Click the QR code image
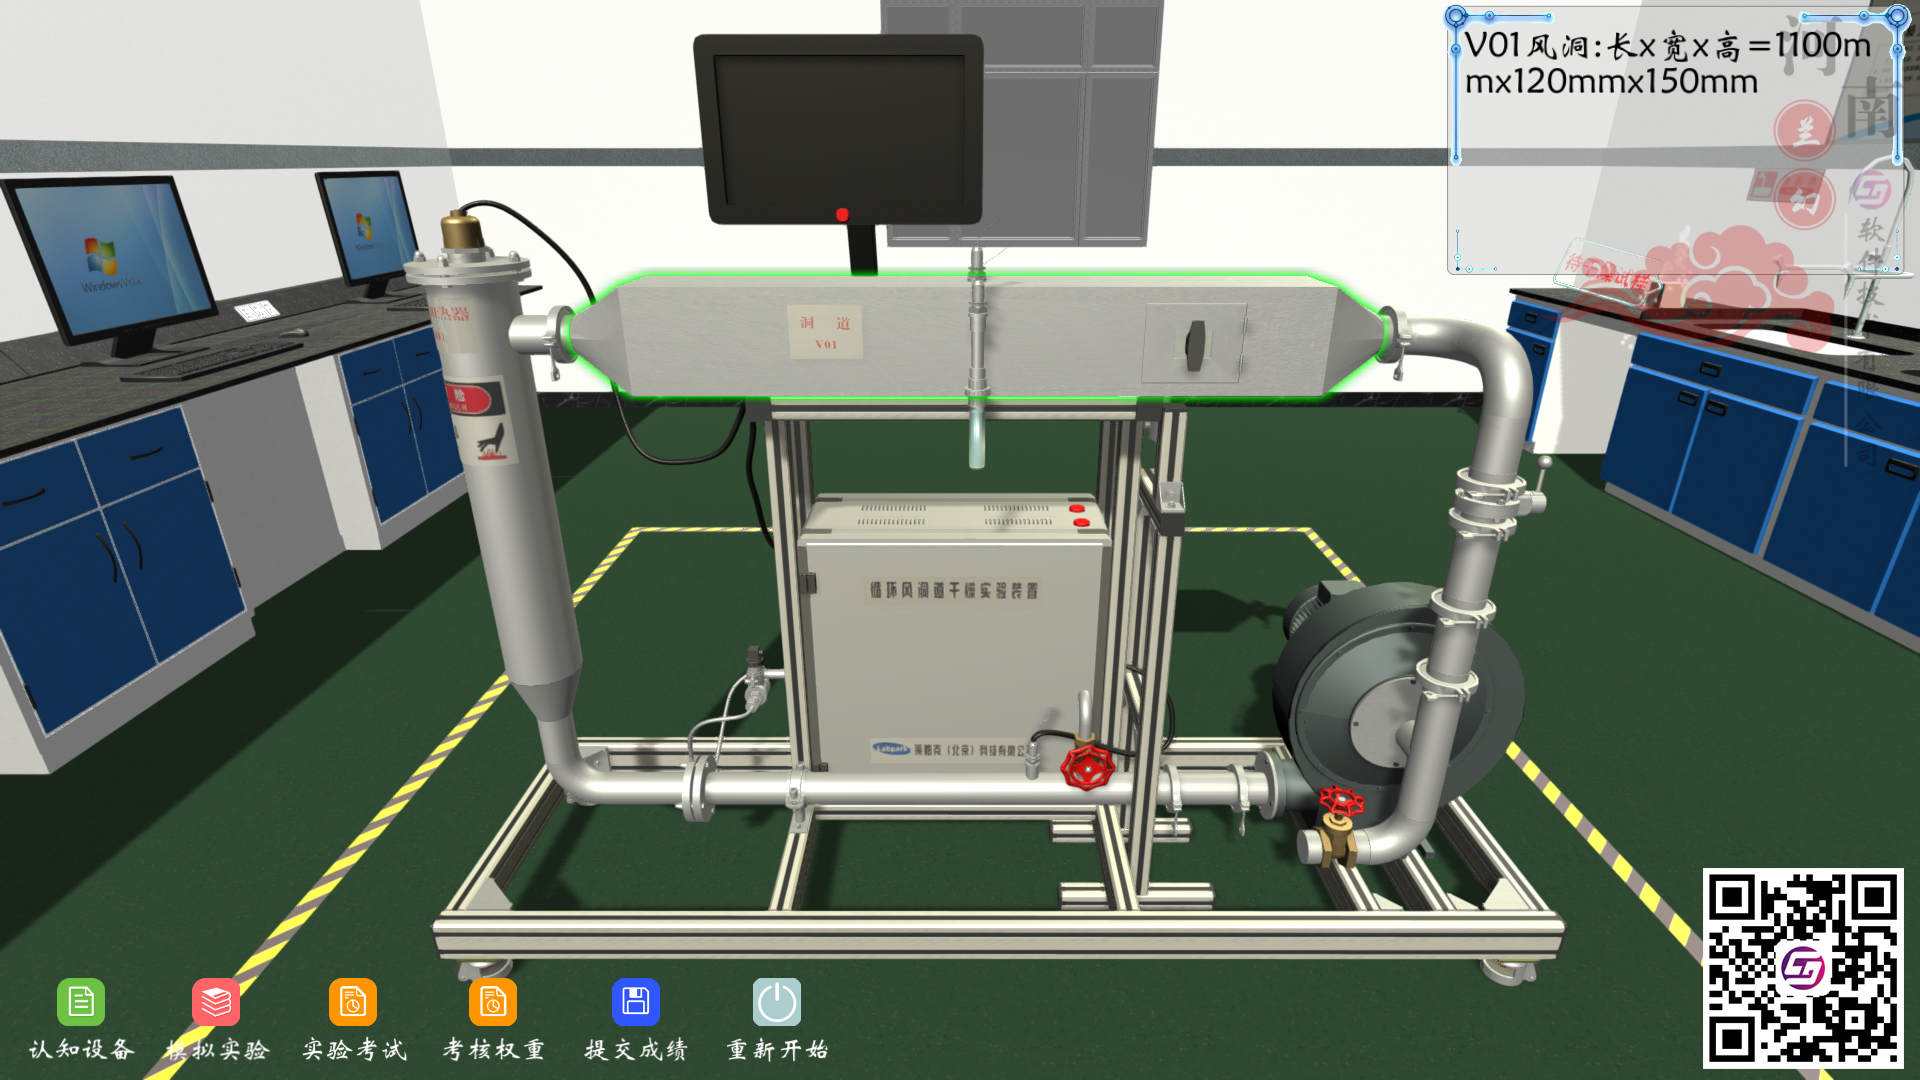The image size is (1920, 1080). pyautogui.click(x=1802, y=968)
